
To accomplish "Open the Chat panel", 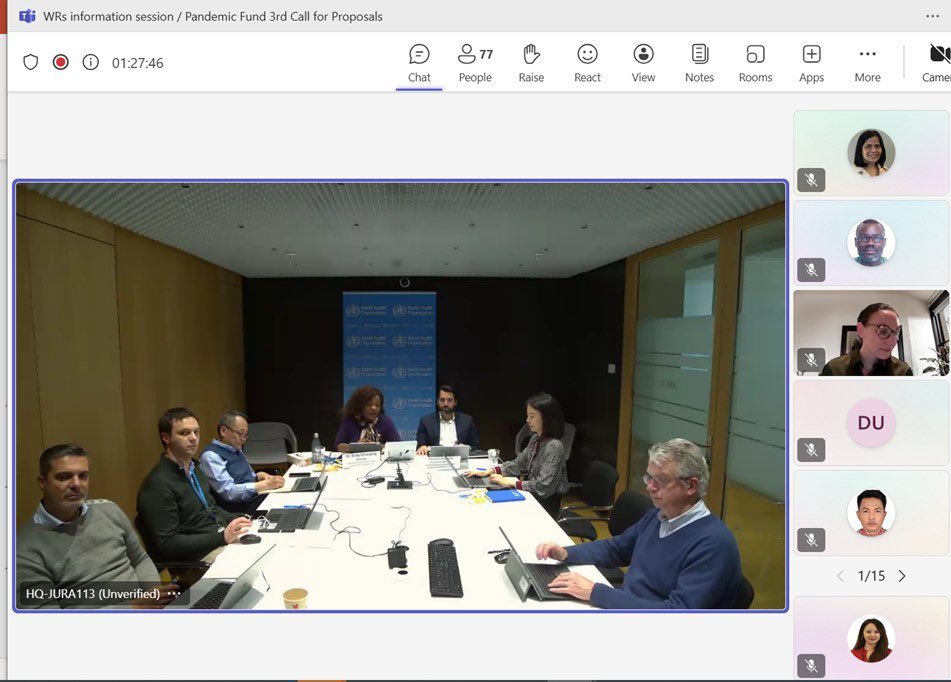I will tap(419, 63).
